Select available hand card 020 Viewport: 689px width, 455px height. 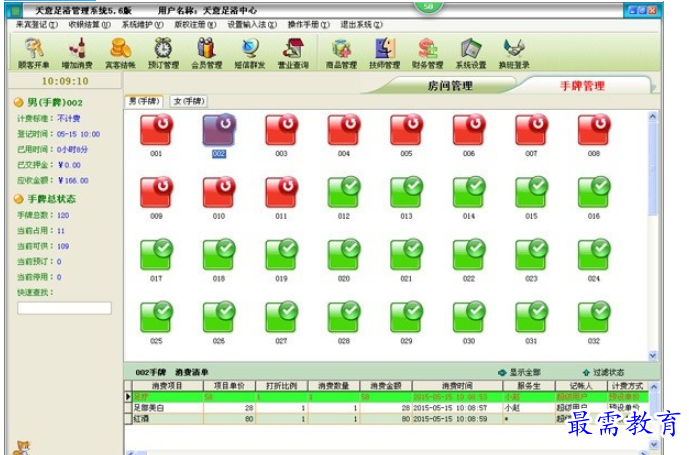(344, 260)
